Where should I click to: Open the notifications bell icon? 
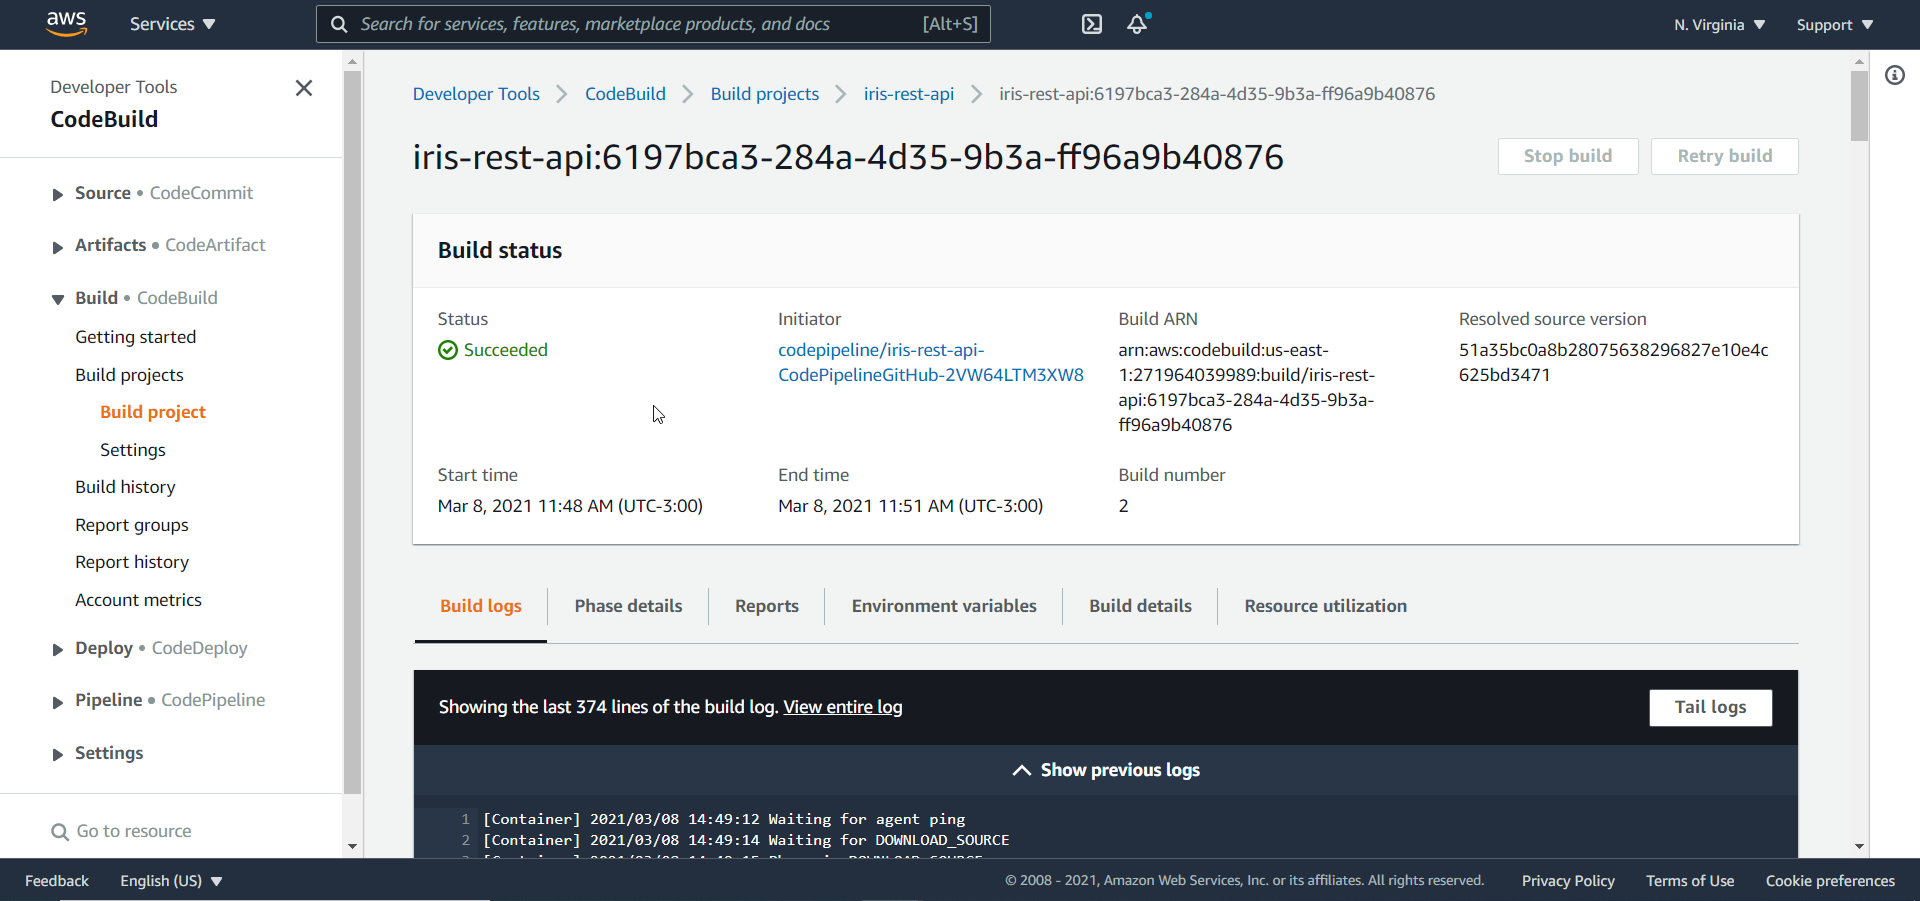click(1137, 24)
